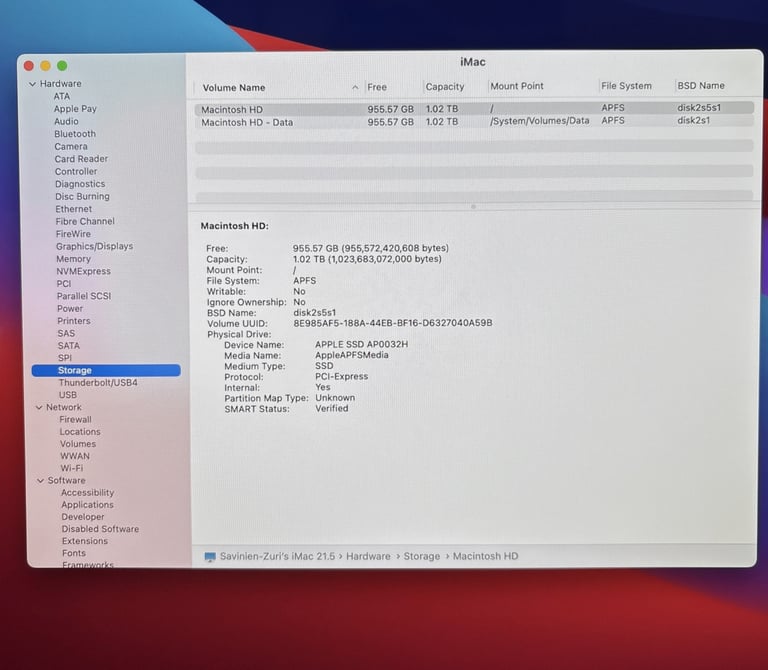Select Ethernet in the Hardware list
This screenshot has height=670, width=768.
tap(73, 209)
